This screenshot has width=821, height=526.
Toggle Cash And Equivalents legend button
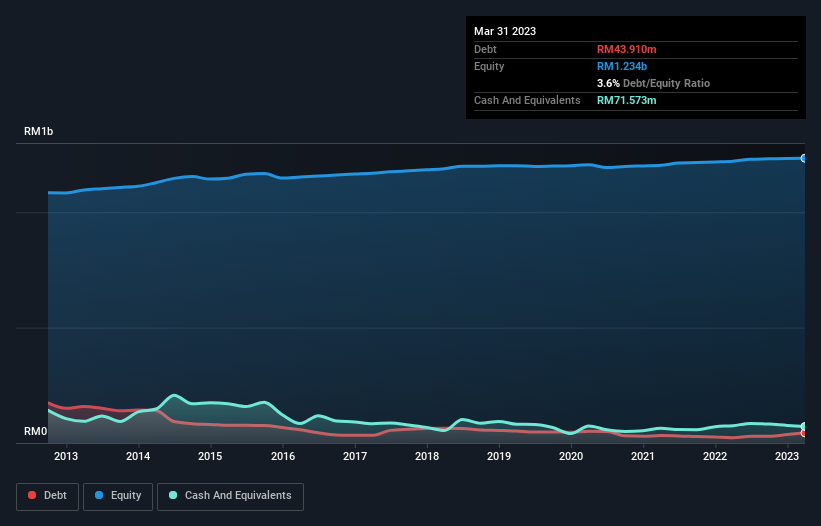[230, 496]
